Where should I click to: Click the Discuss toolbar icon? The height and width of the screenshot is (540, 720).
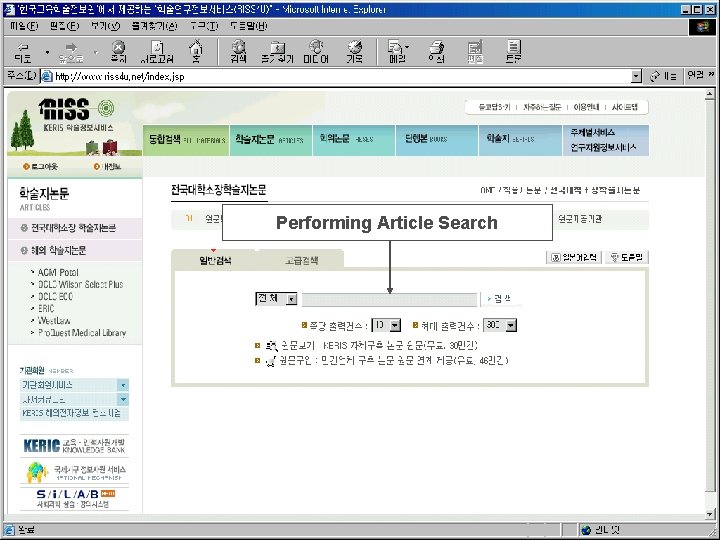(513, 51)
